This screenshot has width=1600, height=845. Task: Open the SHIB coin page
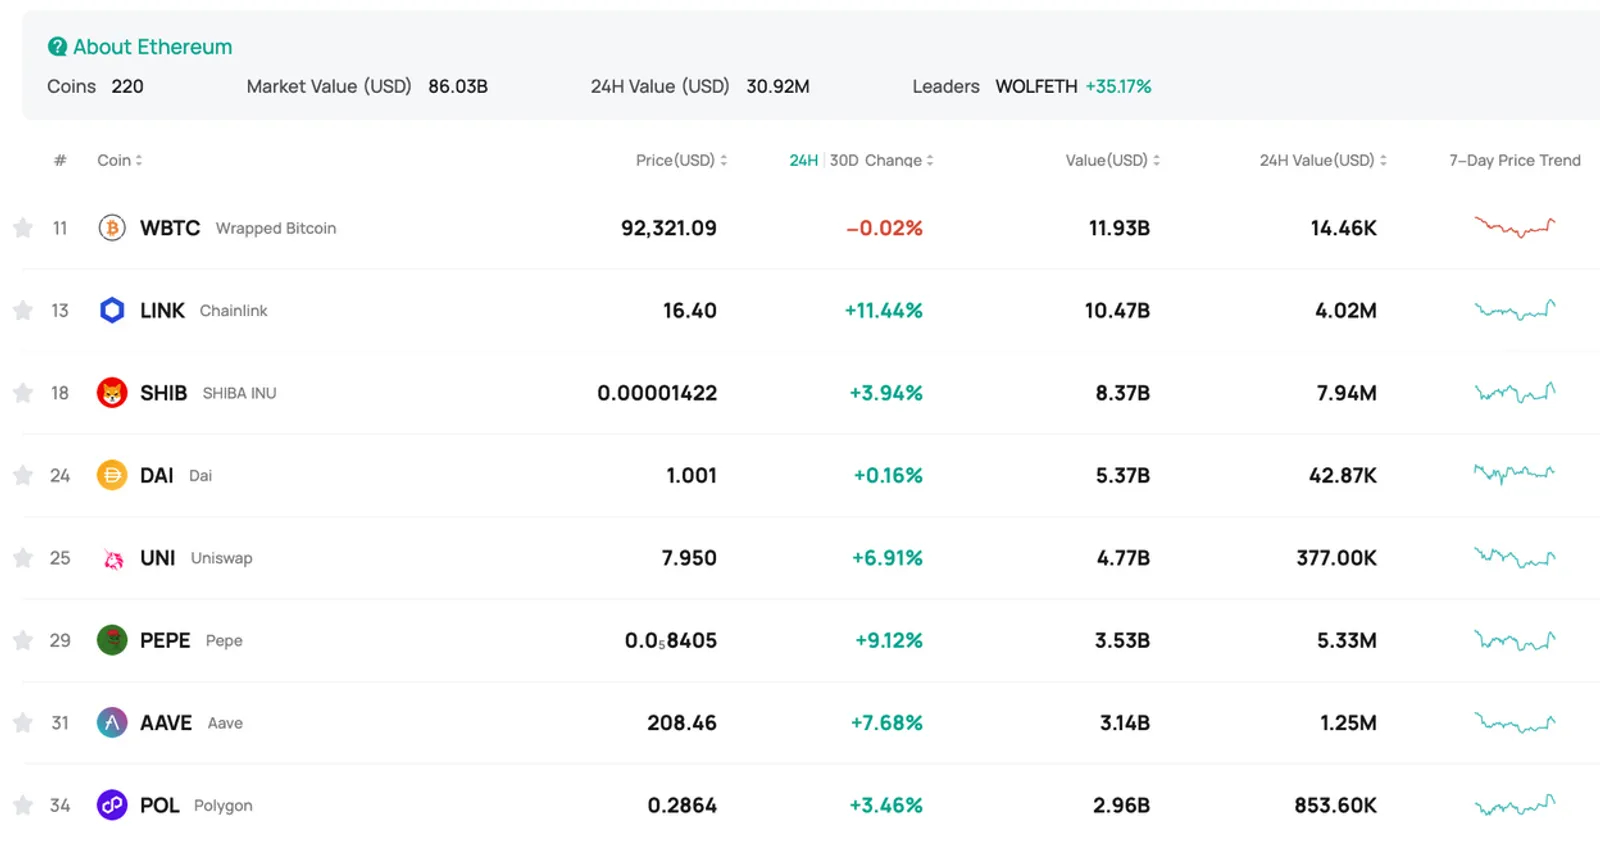163,393
